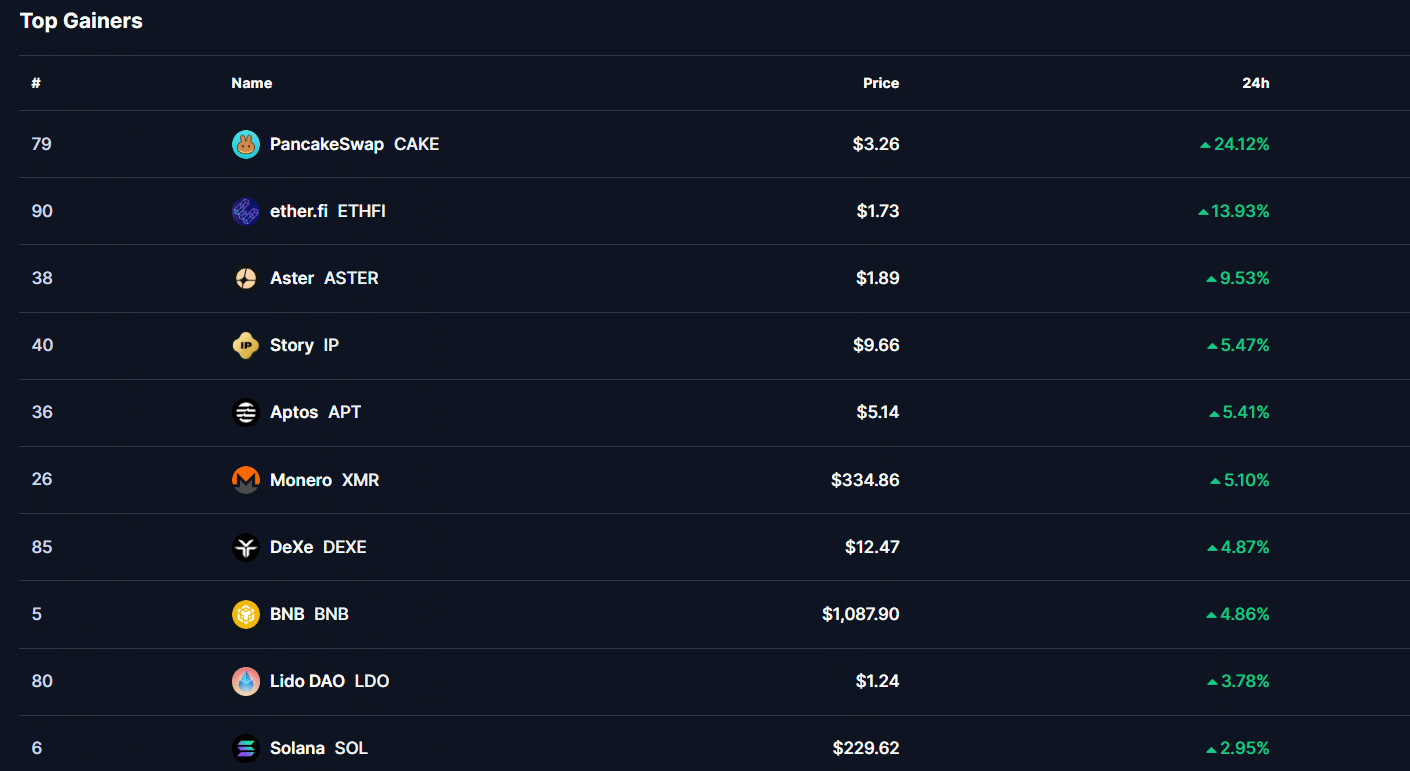The height and width of the screenshot is (771, 1410).
Task: Open the PancakeSwap CAKE name link
Action: [354, 144]
